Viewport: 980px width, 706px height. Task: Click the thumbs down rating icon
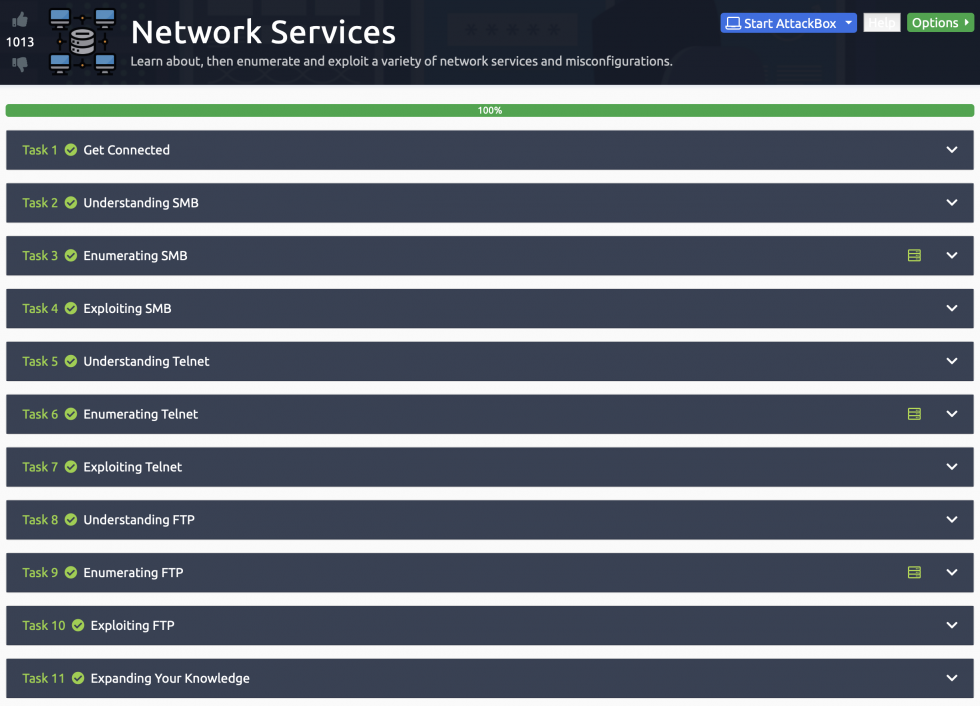[20, 60]
